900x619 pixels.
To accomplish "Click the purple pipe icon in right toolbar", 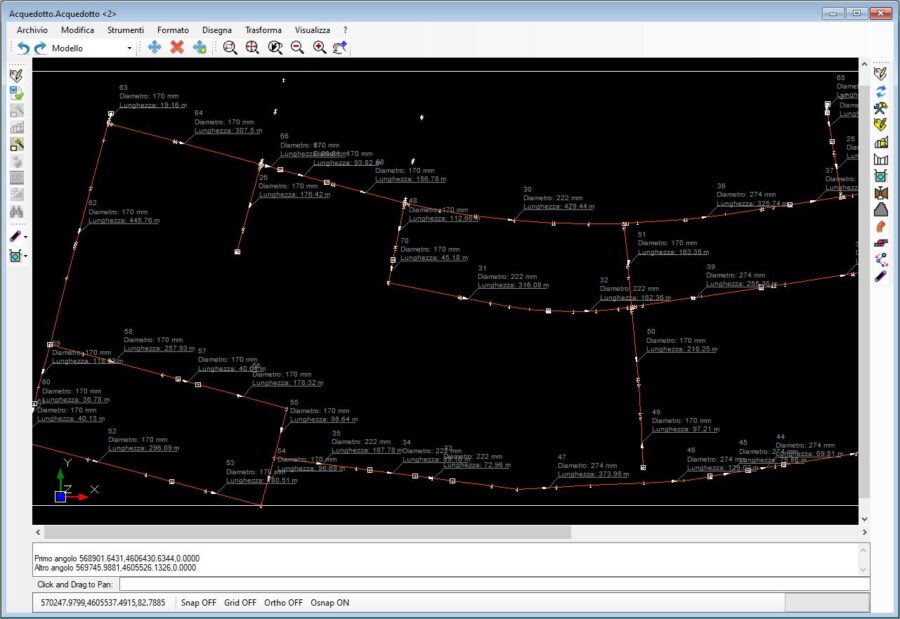I will [880, 277].
